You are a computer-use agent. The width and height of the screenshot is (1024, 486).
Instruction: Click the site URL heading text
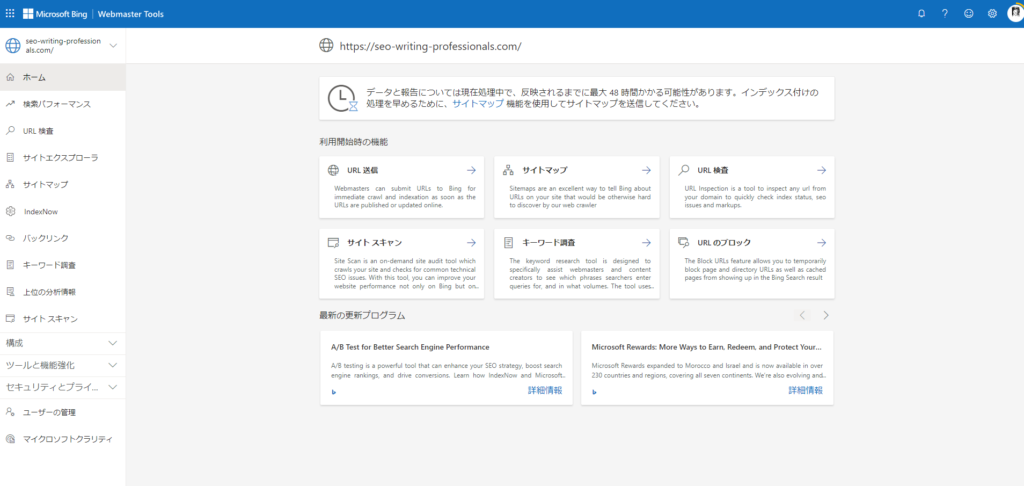(x=430, y=46)
